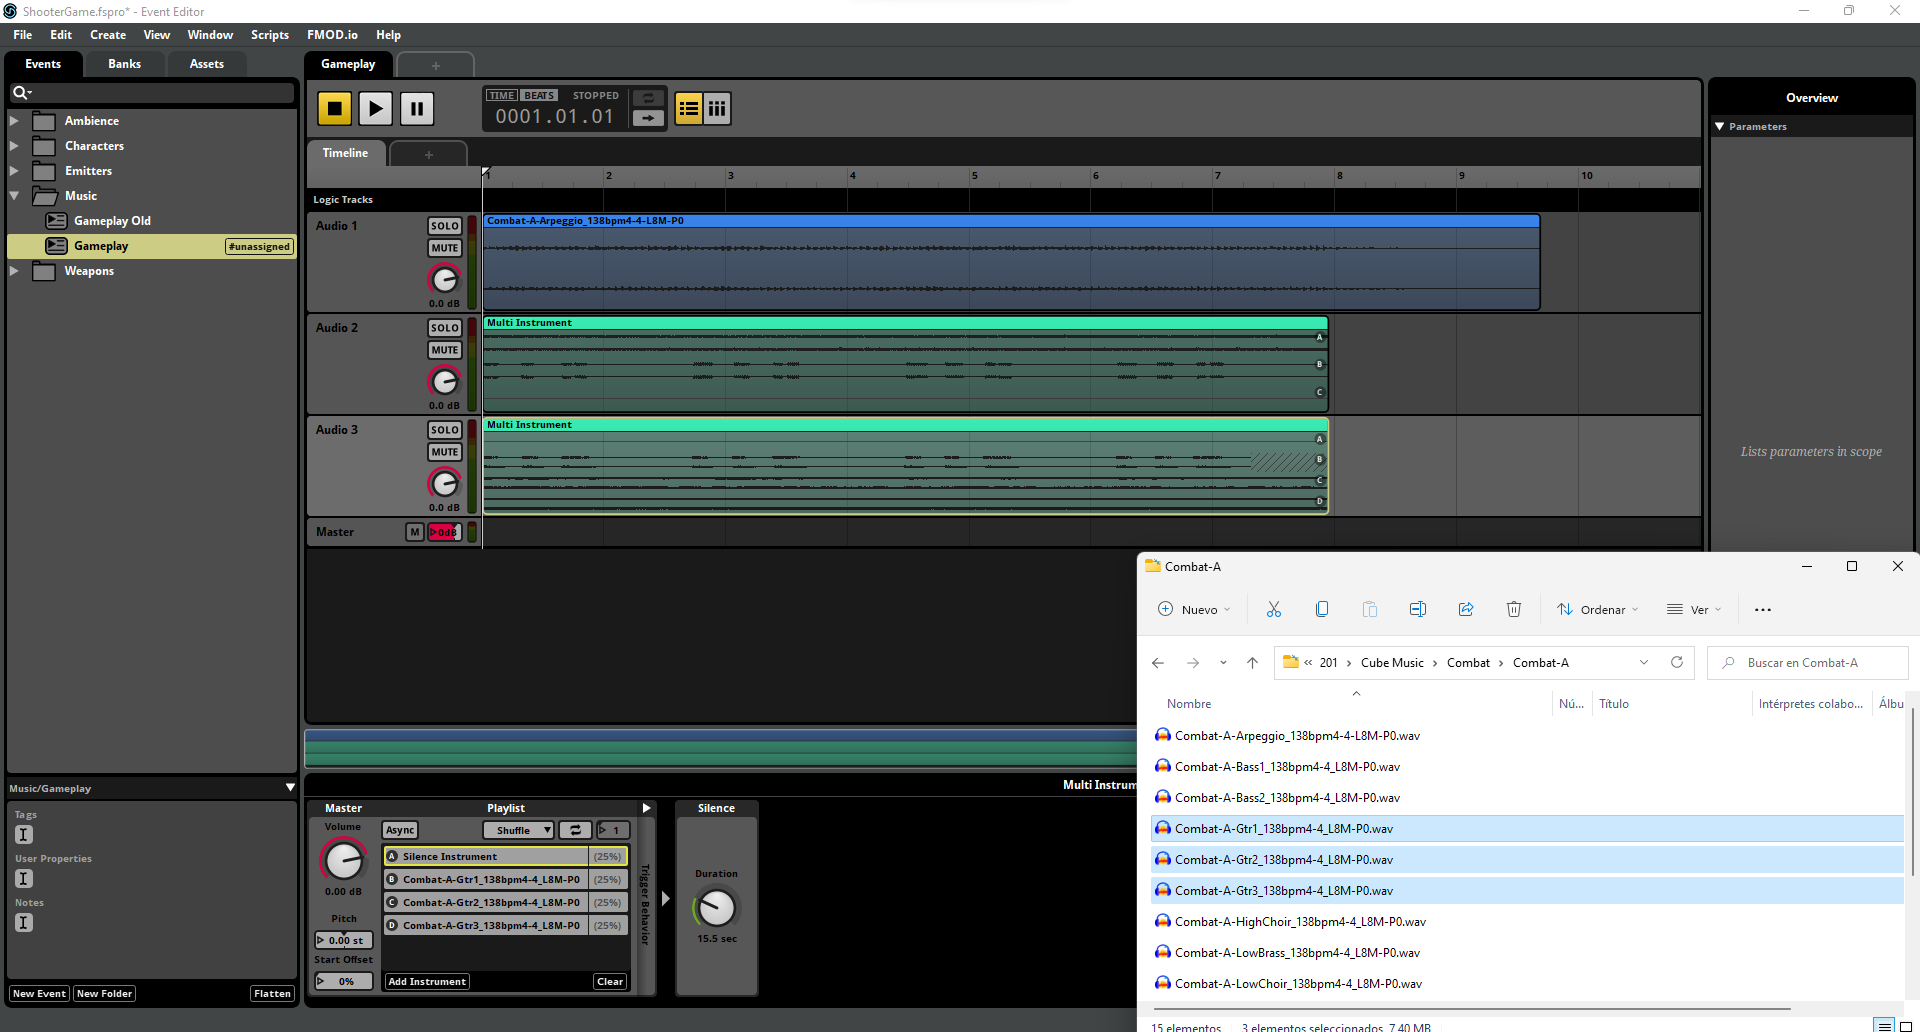
Task: Click Copy icon in Combat-A Explorer window
Action: tap(1322, 609)
